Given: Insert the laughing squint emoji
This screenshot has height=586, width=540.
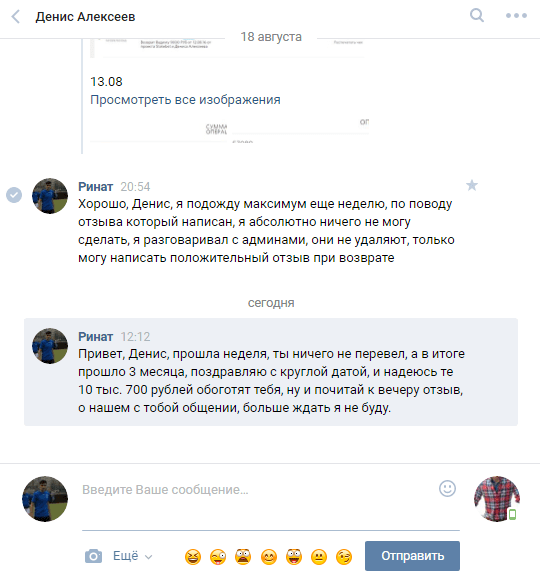Looking at the screenshot, I should point(193,557).
